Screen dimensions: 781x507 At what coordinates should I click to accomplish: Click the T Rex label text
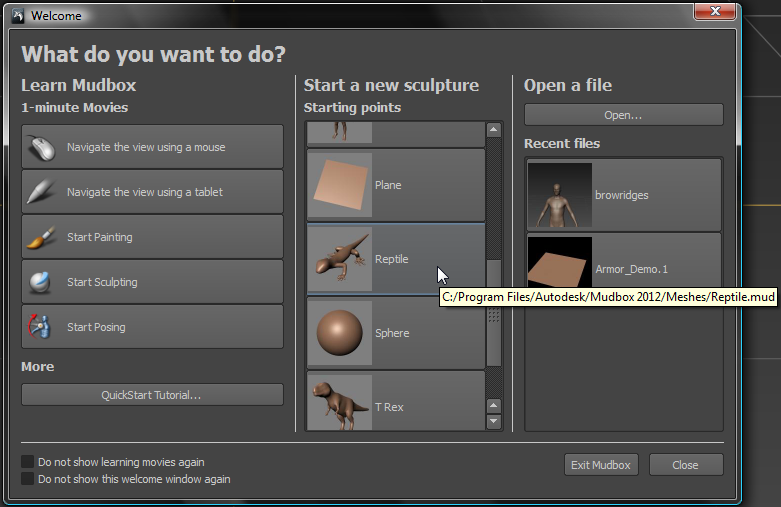coord(389,407)
